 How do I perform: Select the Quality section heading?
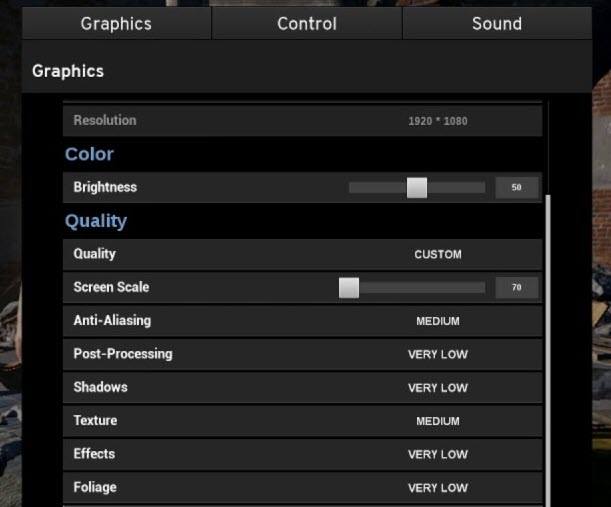(x=96, y=221)
